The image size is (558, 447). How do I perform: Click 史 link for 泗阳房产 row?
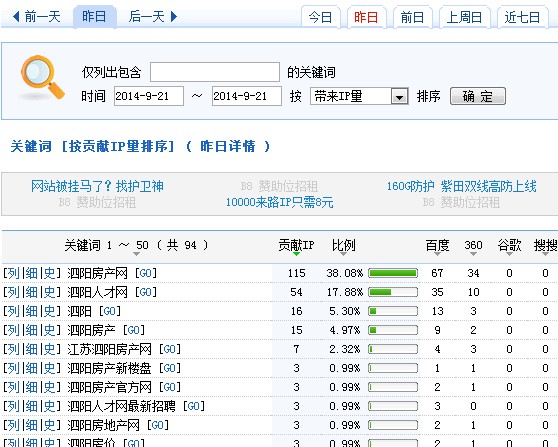click(49, 330)
